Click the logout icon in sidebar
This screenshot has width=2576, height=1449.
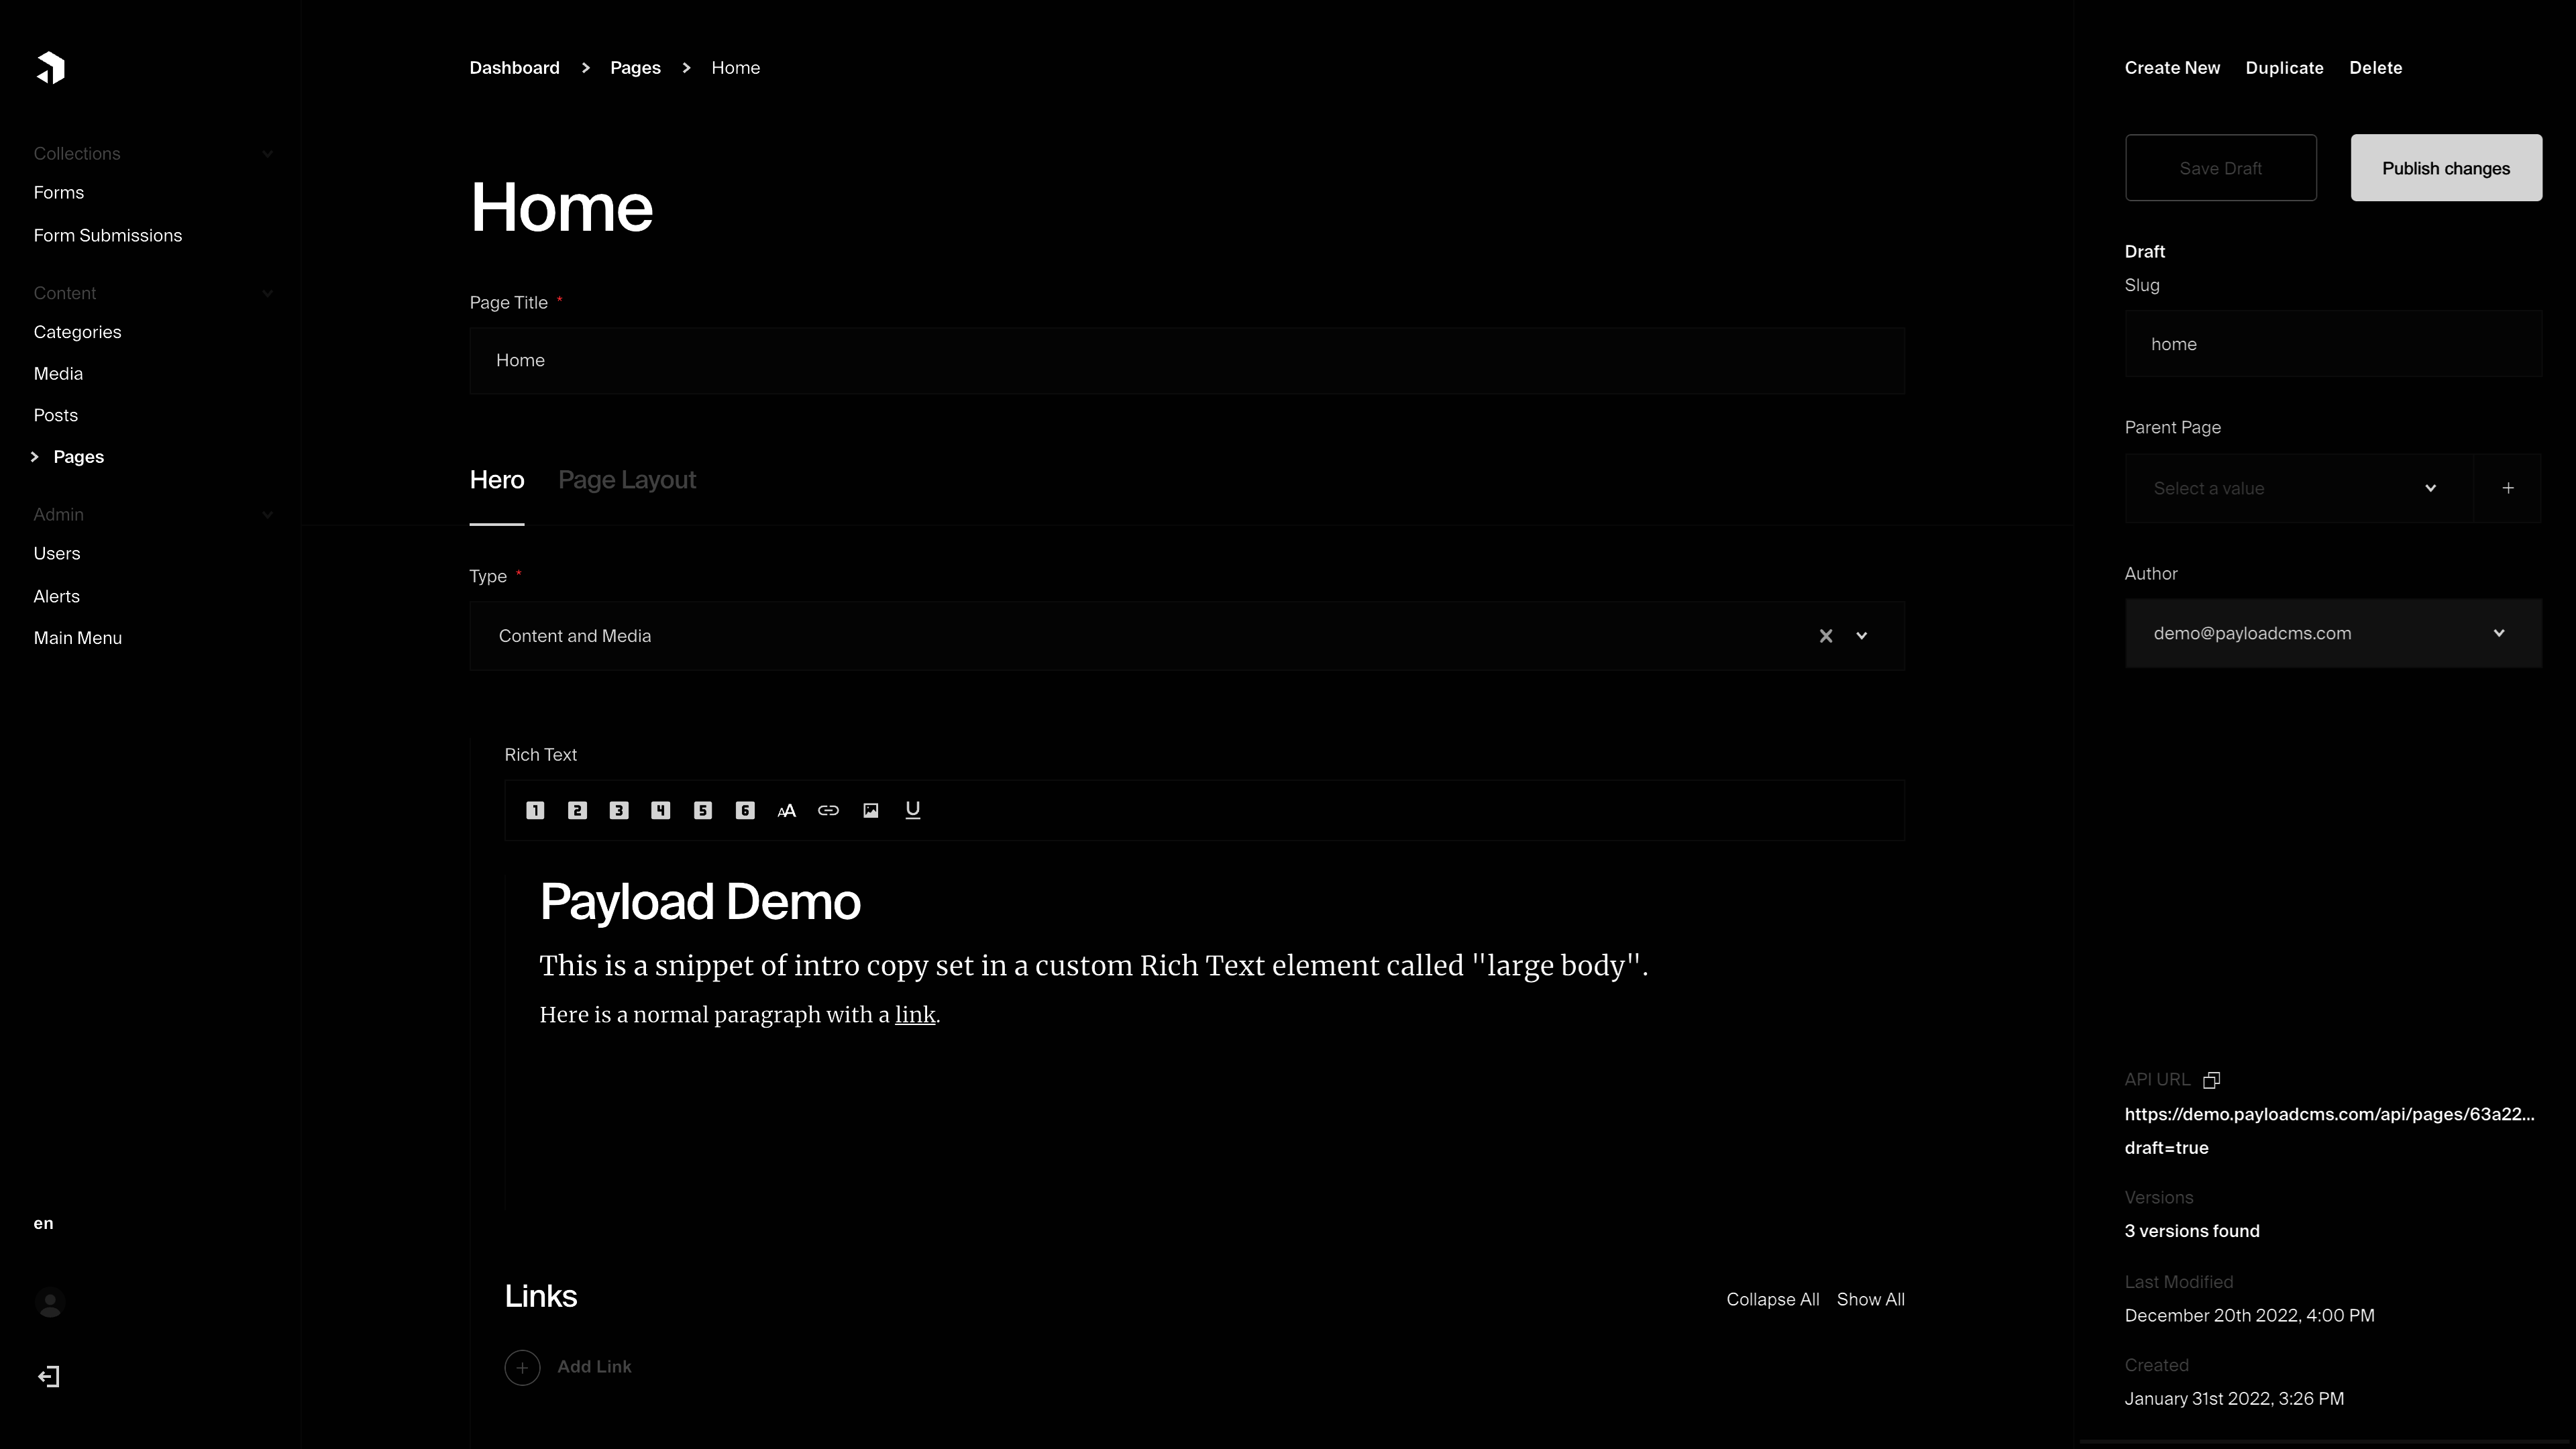click(49, 1377)
